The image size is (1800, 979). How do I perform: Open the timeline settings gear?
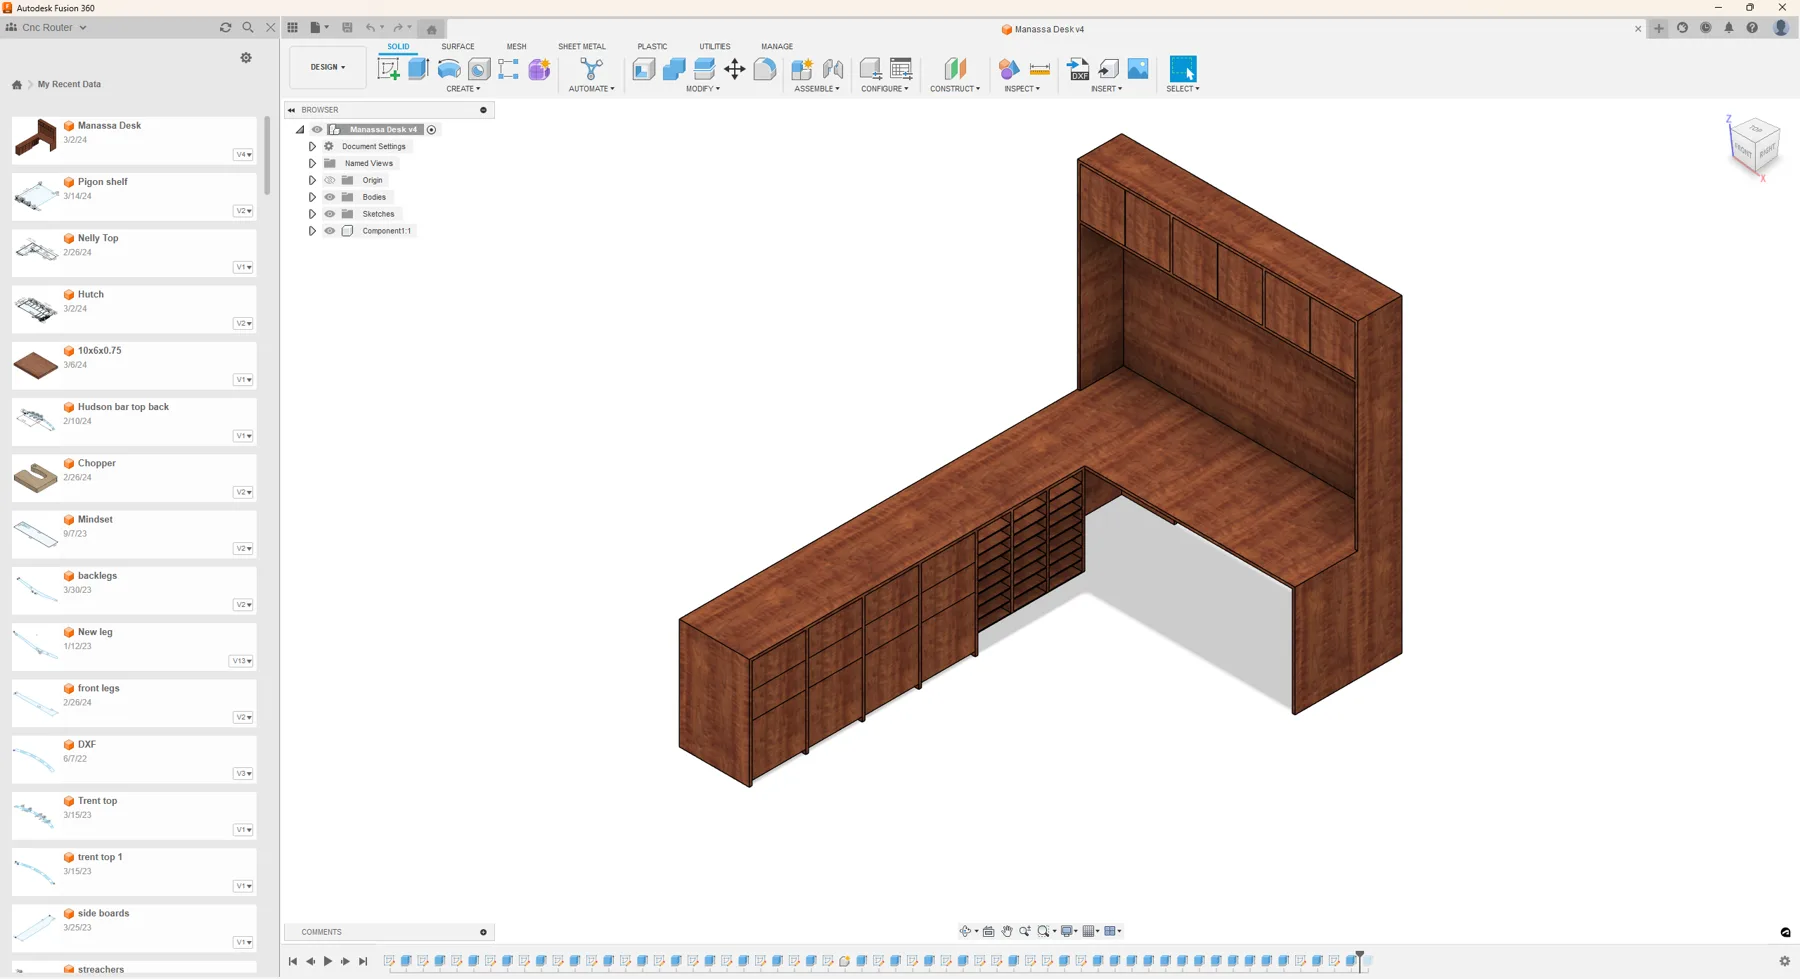click(x=1784, y=961)
